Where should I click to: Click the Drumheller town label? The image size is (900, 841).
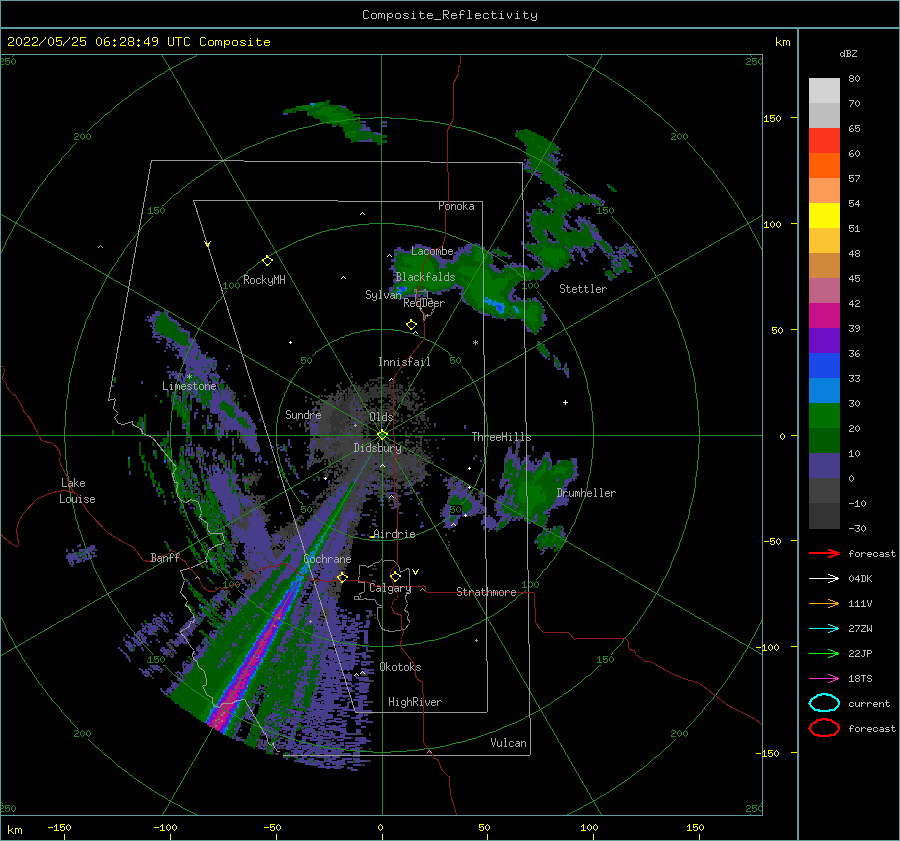586,493
